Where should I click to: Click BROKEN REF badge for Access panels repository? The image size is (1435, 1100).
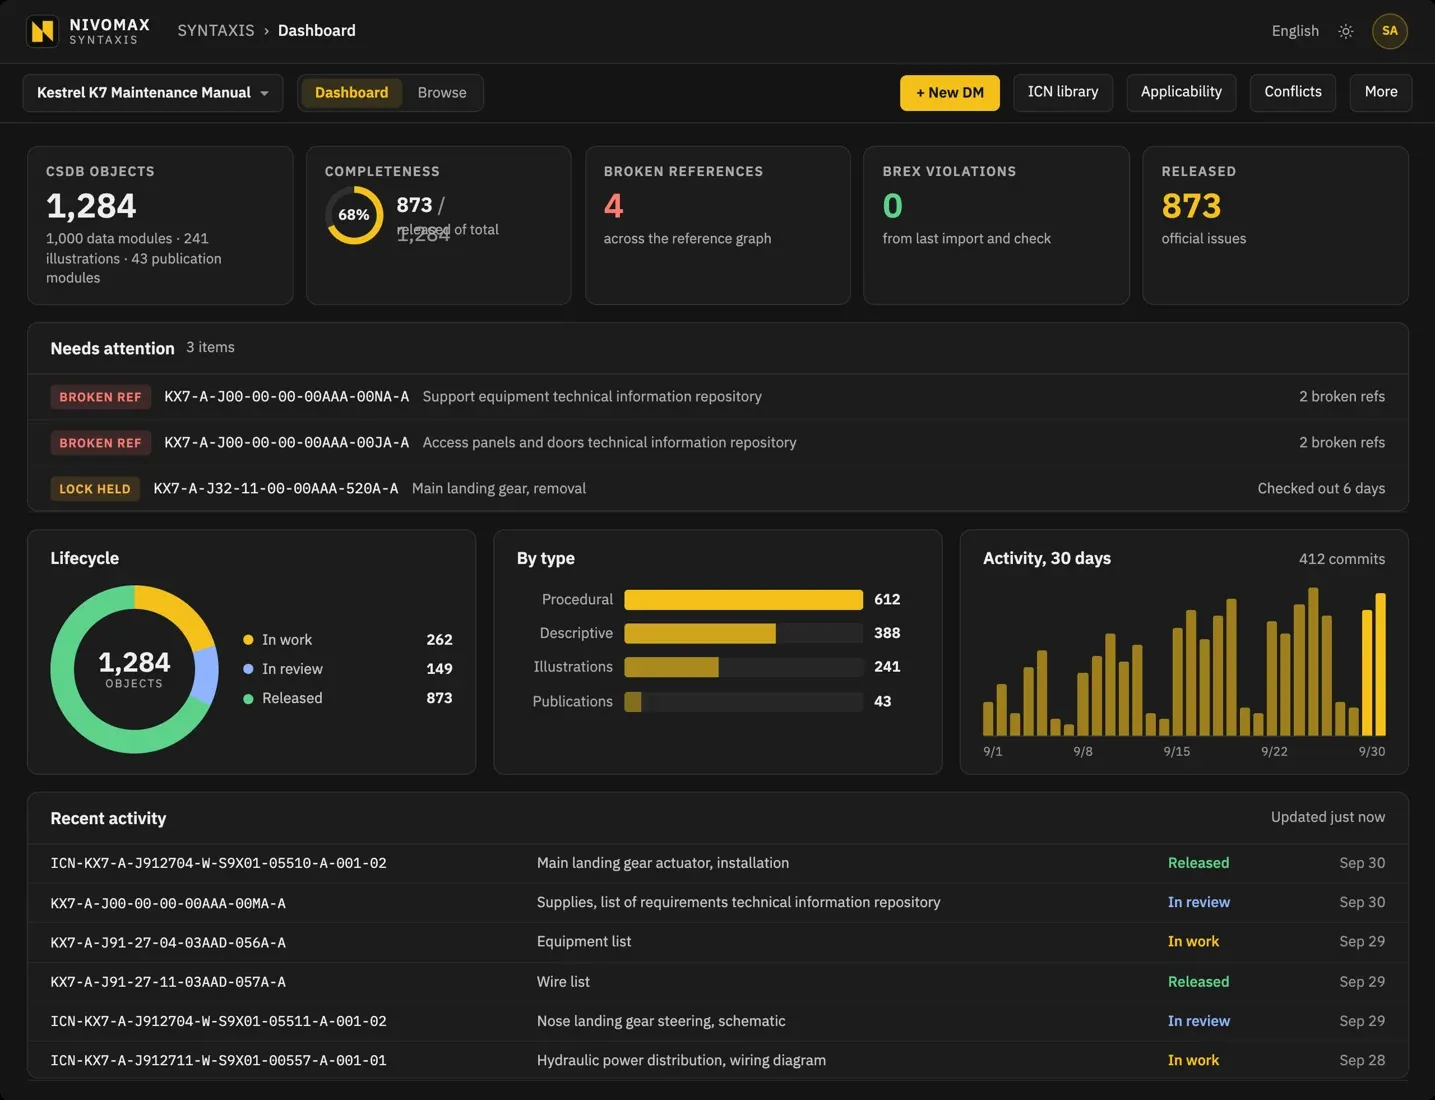(100, 443)
